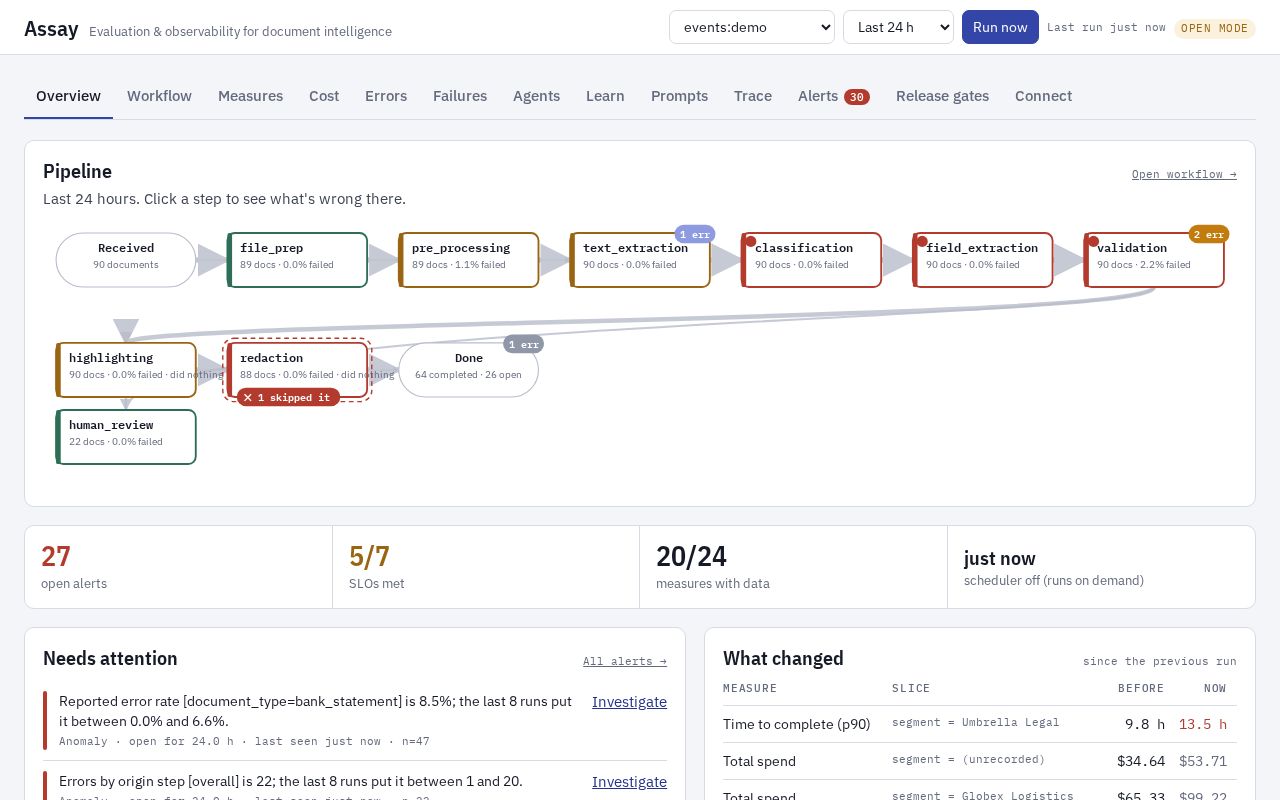Switch to the Agents tab

click(536, 96)
